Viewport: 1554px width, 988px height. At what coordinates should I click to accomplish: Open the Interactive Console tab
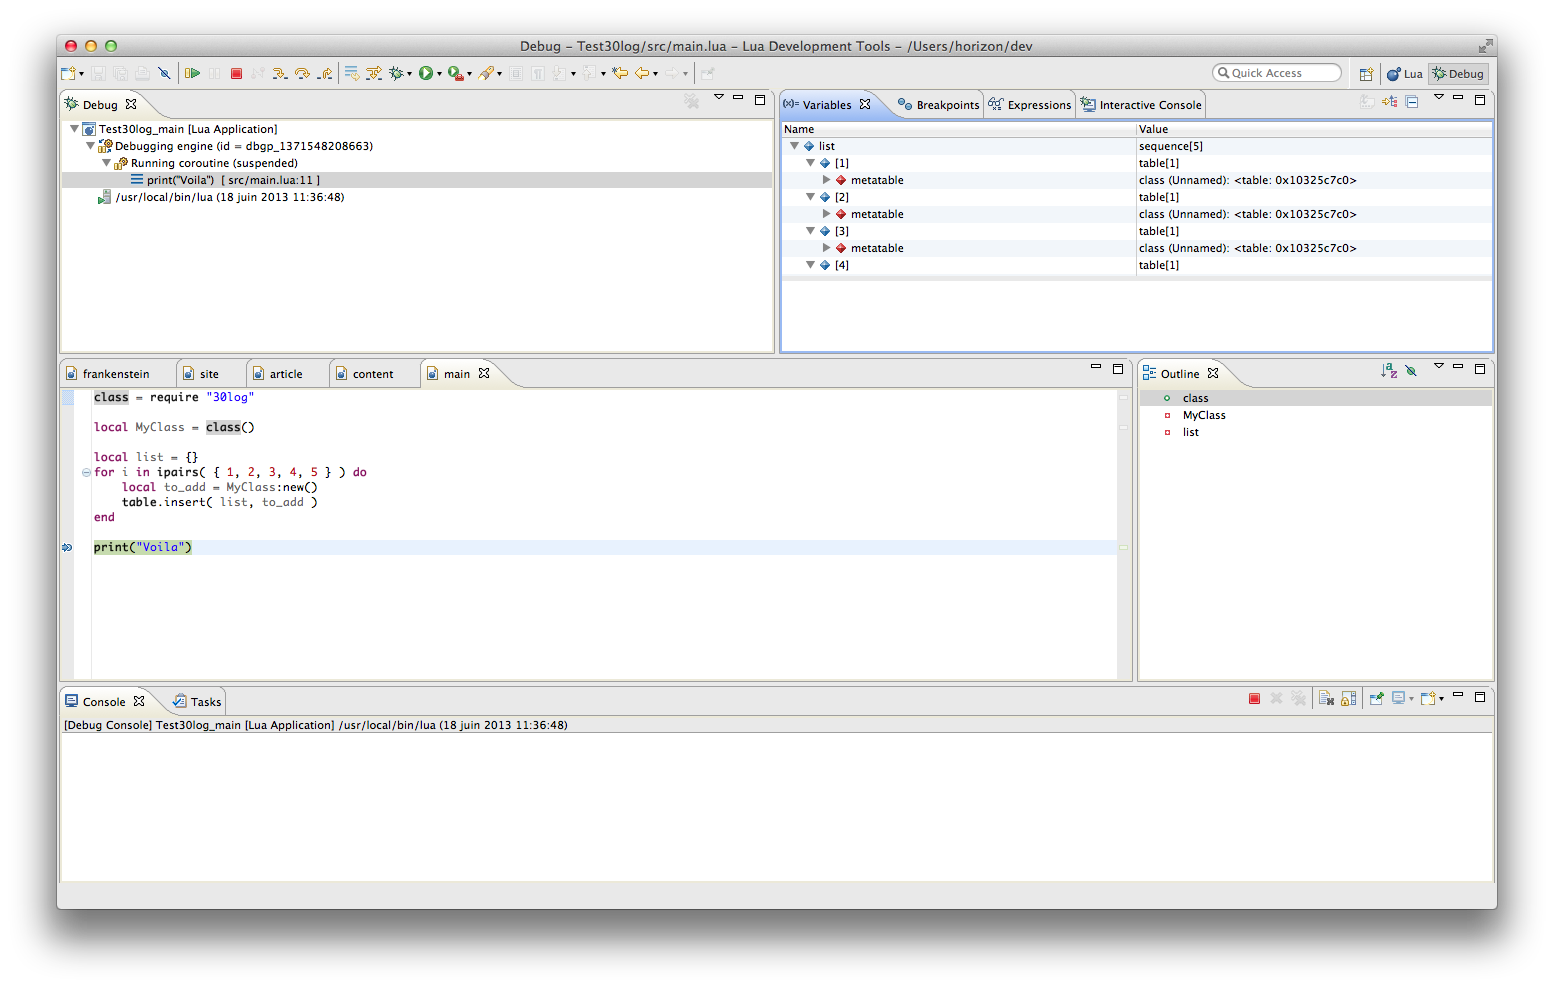pos(1141,105)
